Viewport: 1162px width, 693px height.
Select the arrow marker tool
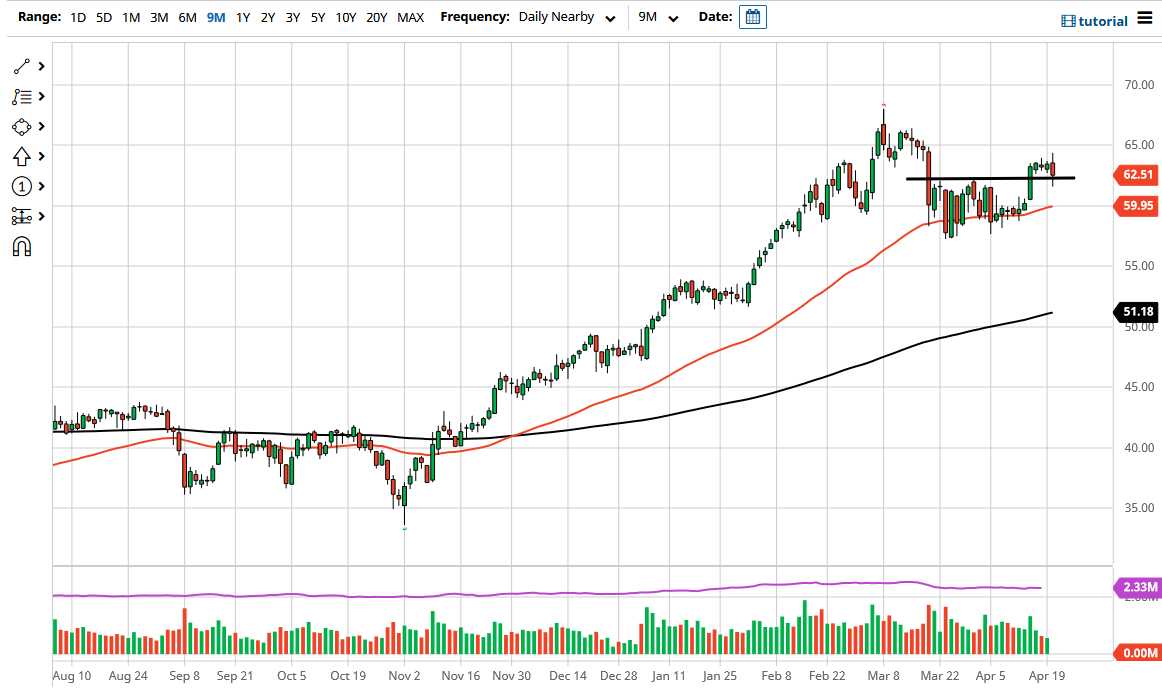20,156
